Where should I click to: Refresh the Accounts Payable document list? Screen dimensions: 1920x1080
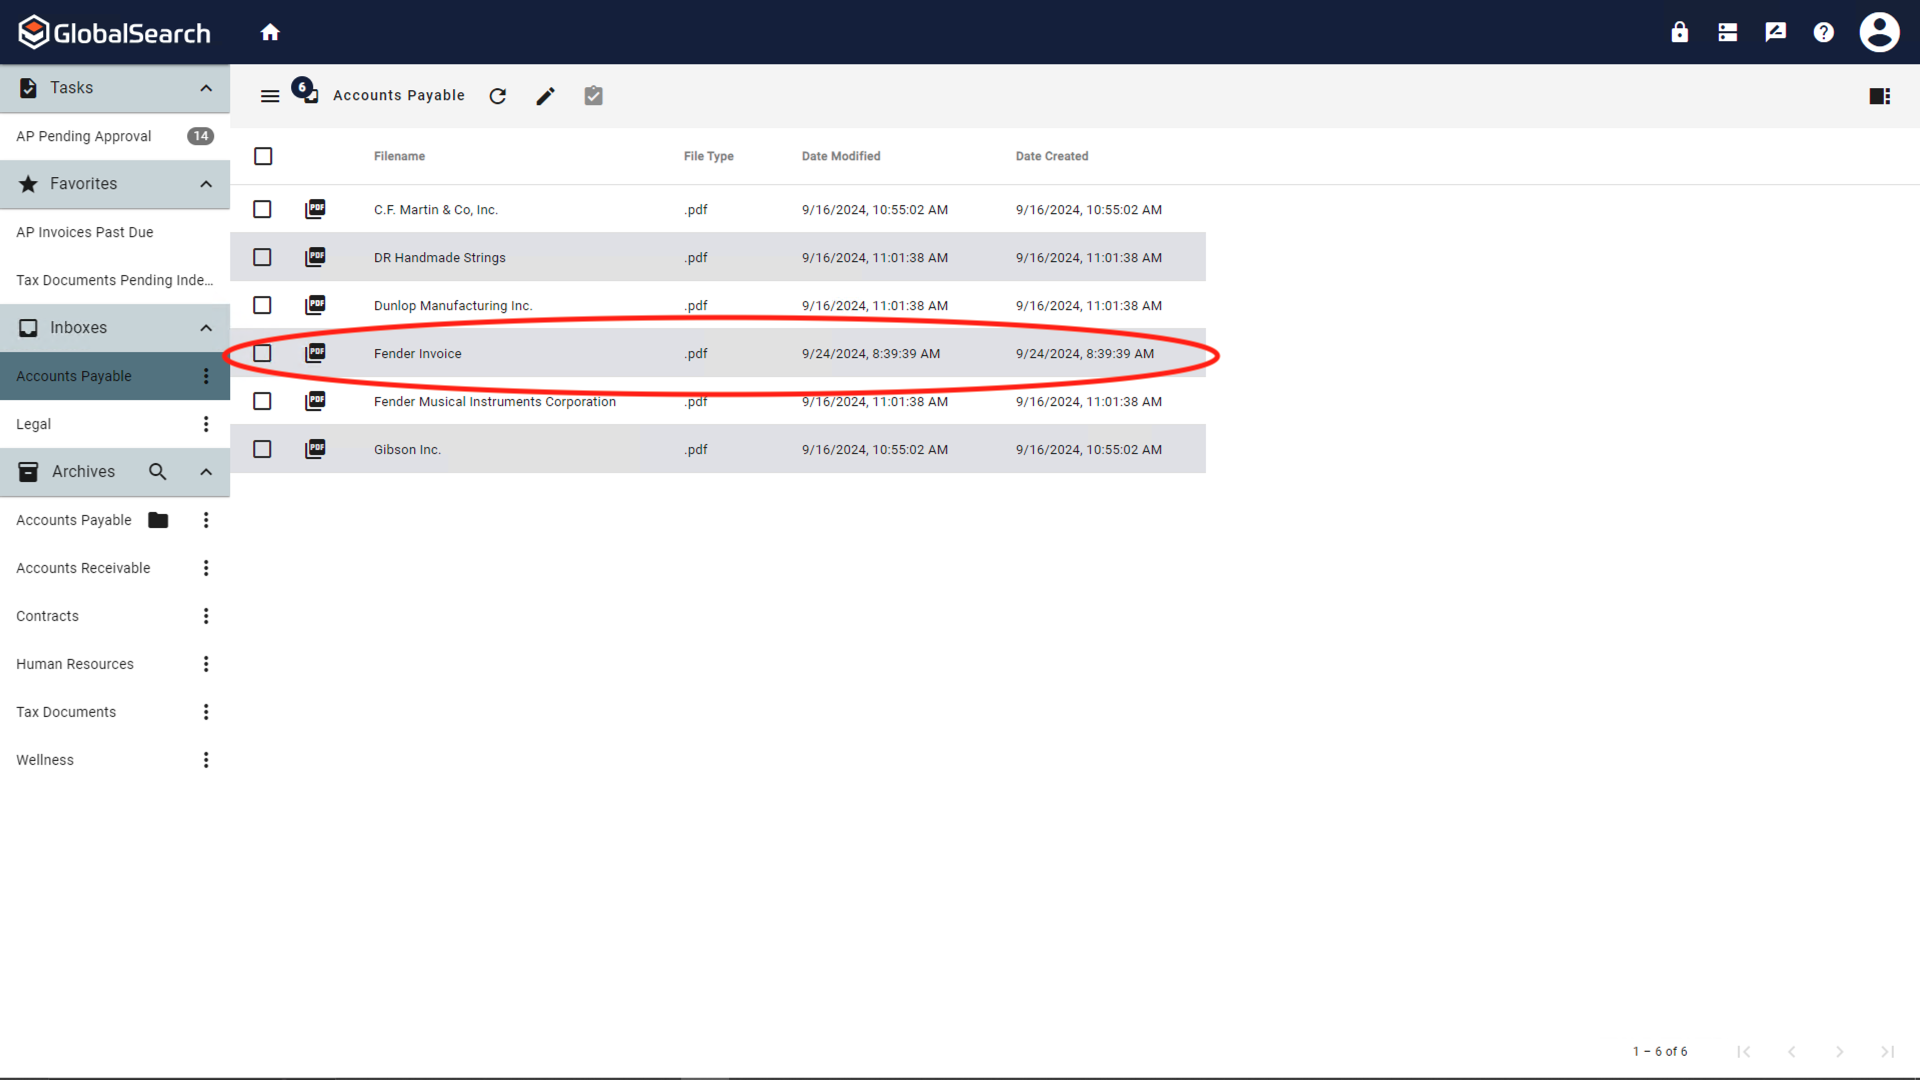point(498,96)
